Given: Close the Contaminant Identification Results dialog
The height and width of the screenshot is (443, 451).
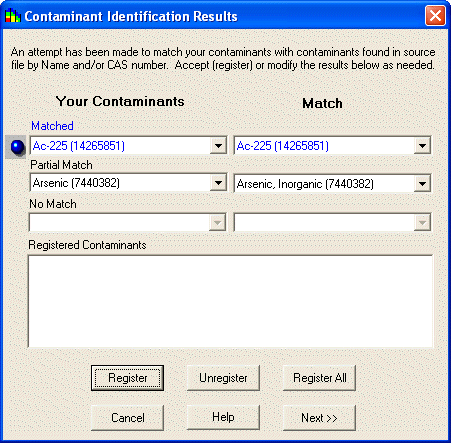Looking at the screenshot, I should [x=435, y=16].
